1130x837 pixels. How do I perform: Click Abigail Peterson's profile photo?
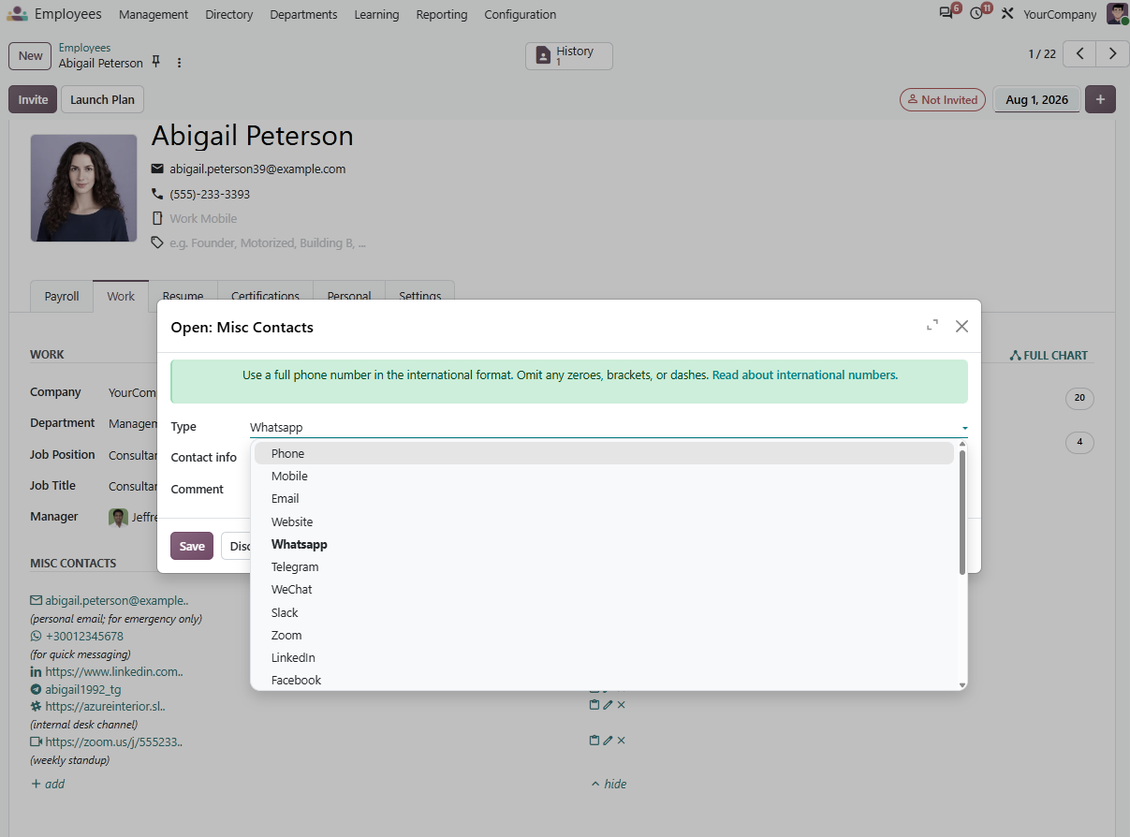pos(84,188)
